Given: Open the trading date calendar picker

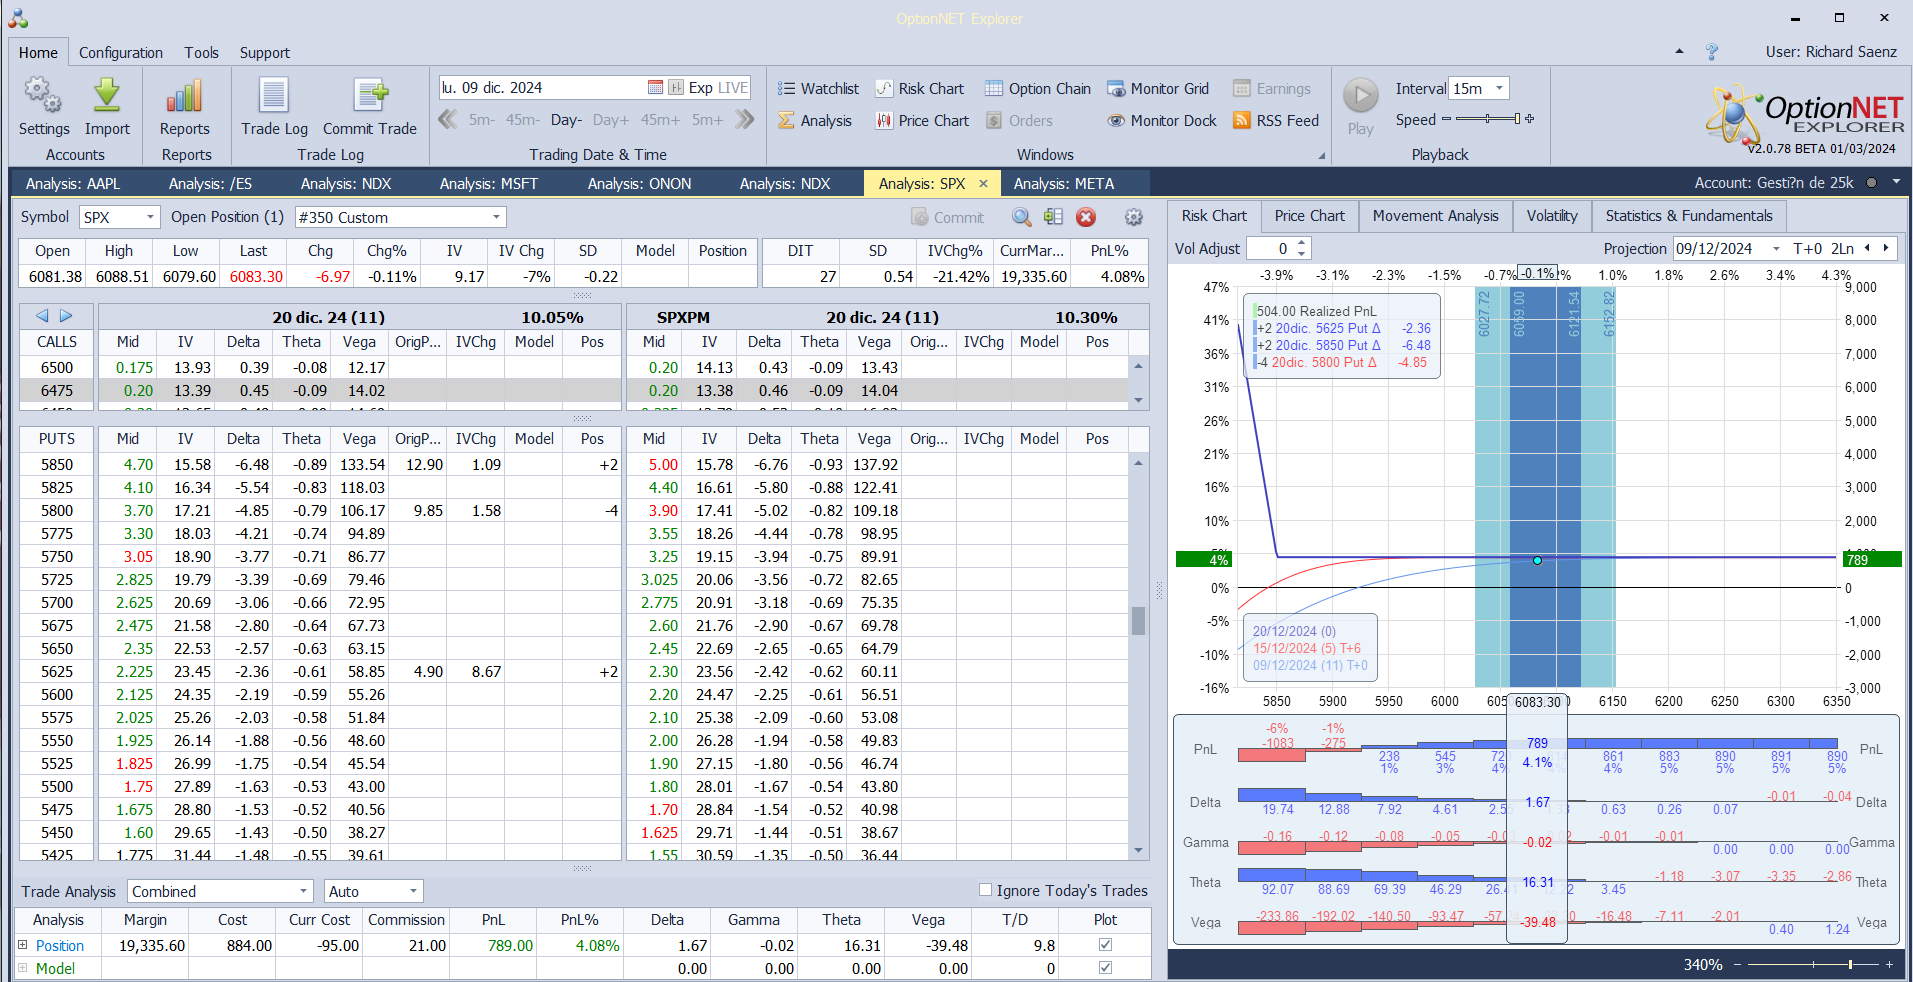Looking at the screenshot, I should point(655,88).
